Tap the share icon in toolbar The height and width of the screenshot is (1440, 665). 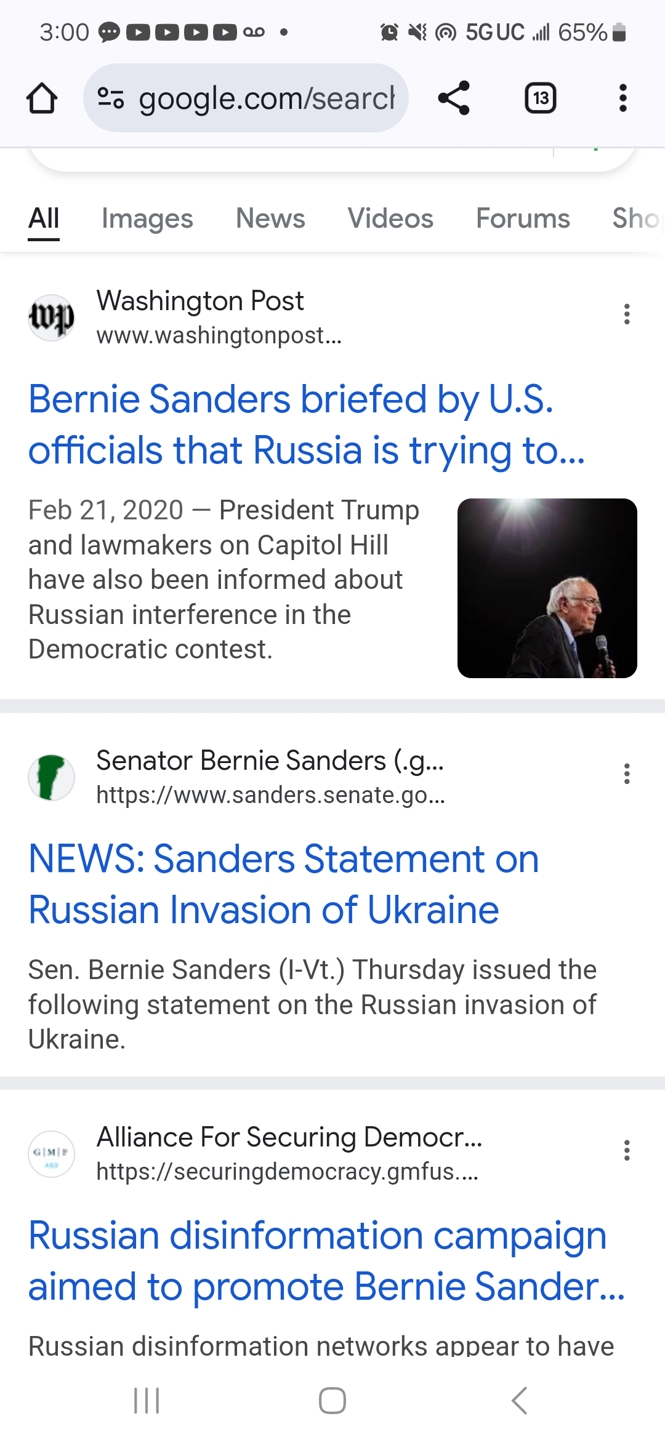tap(454, 98)
